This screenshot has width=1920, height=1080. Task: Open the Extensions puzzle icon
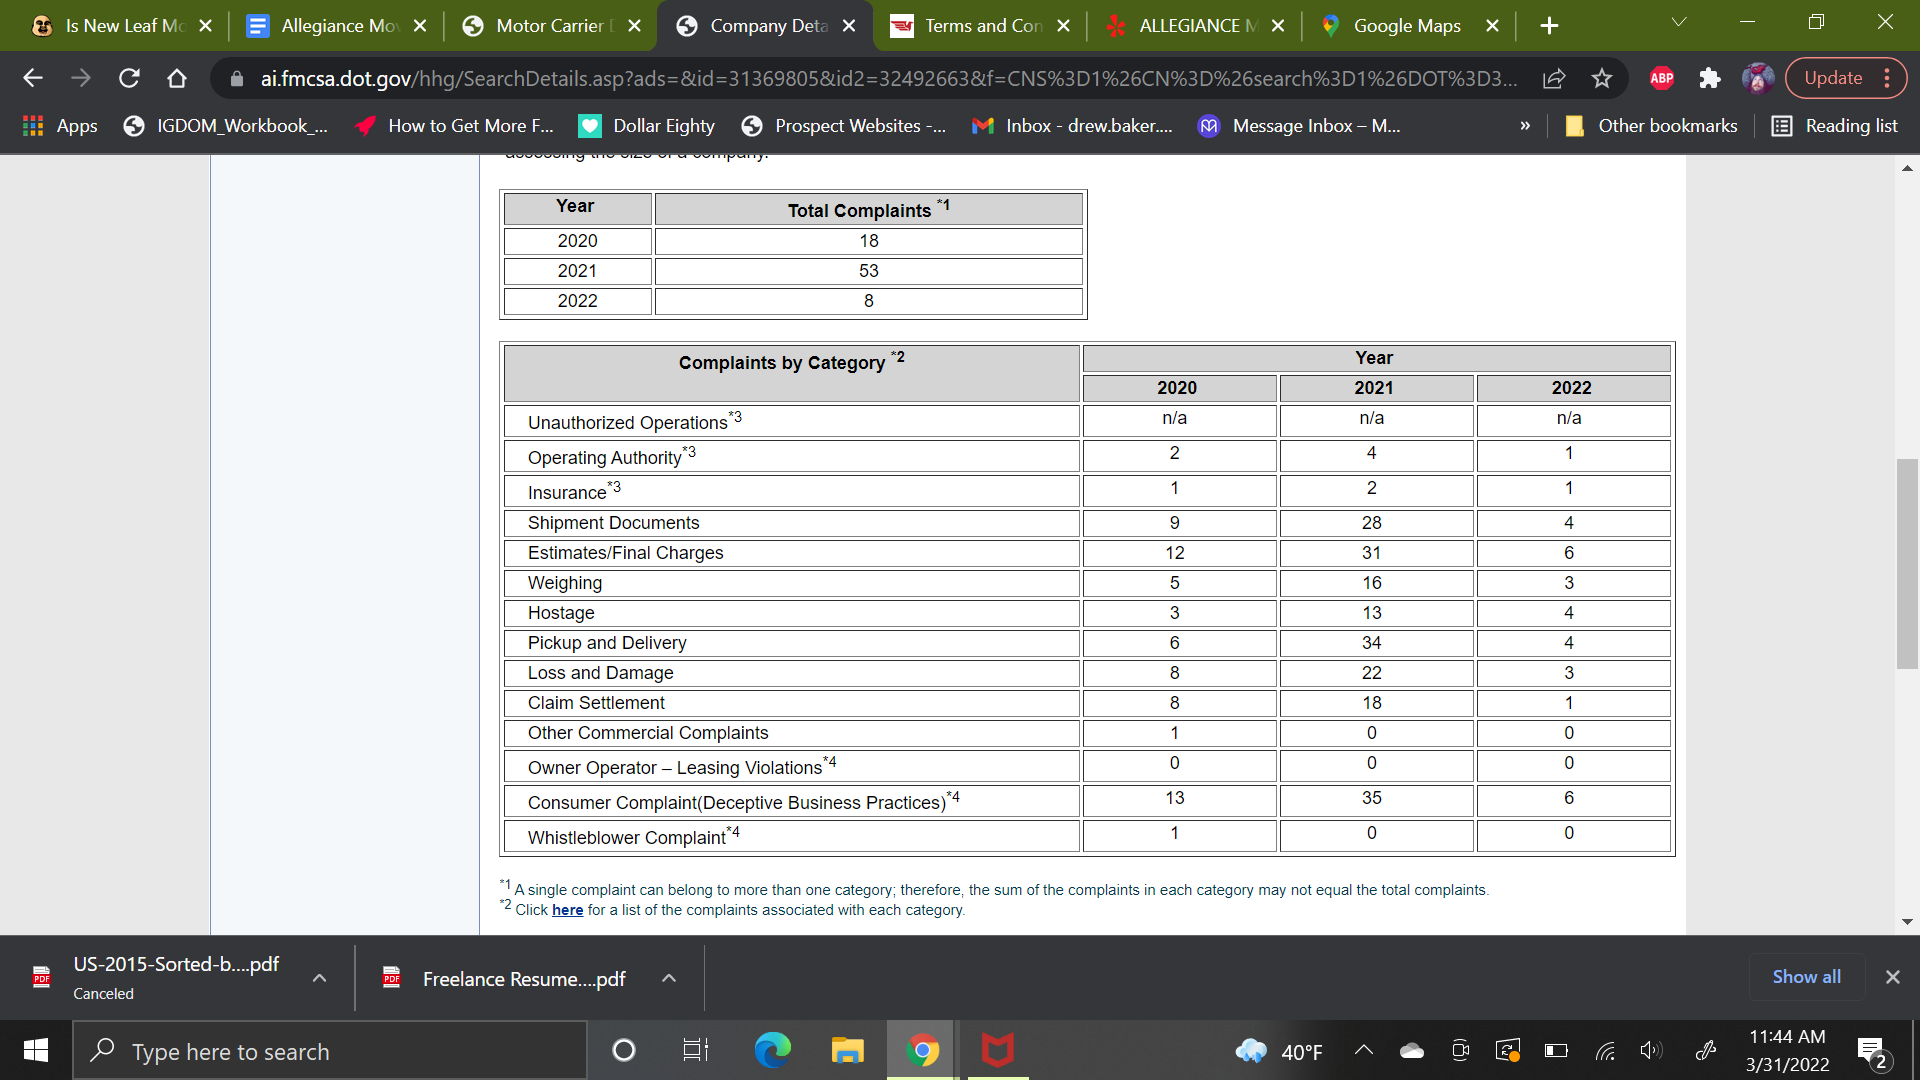point(1710,78)
